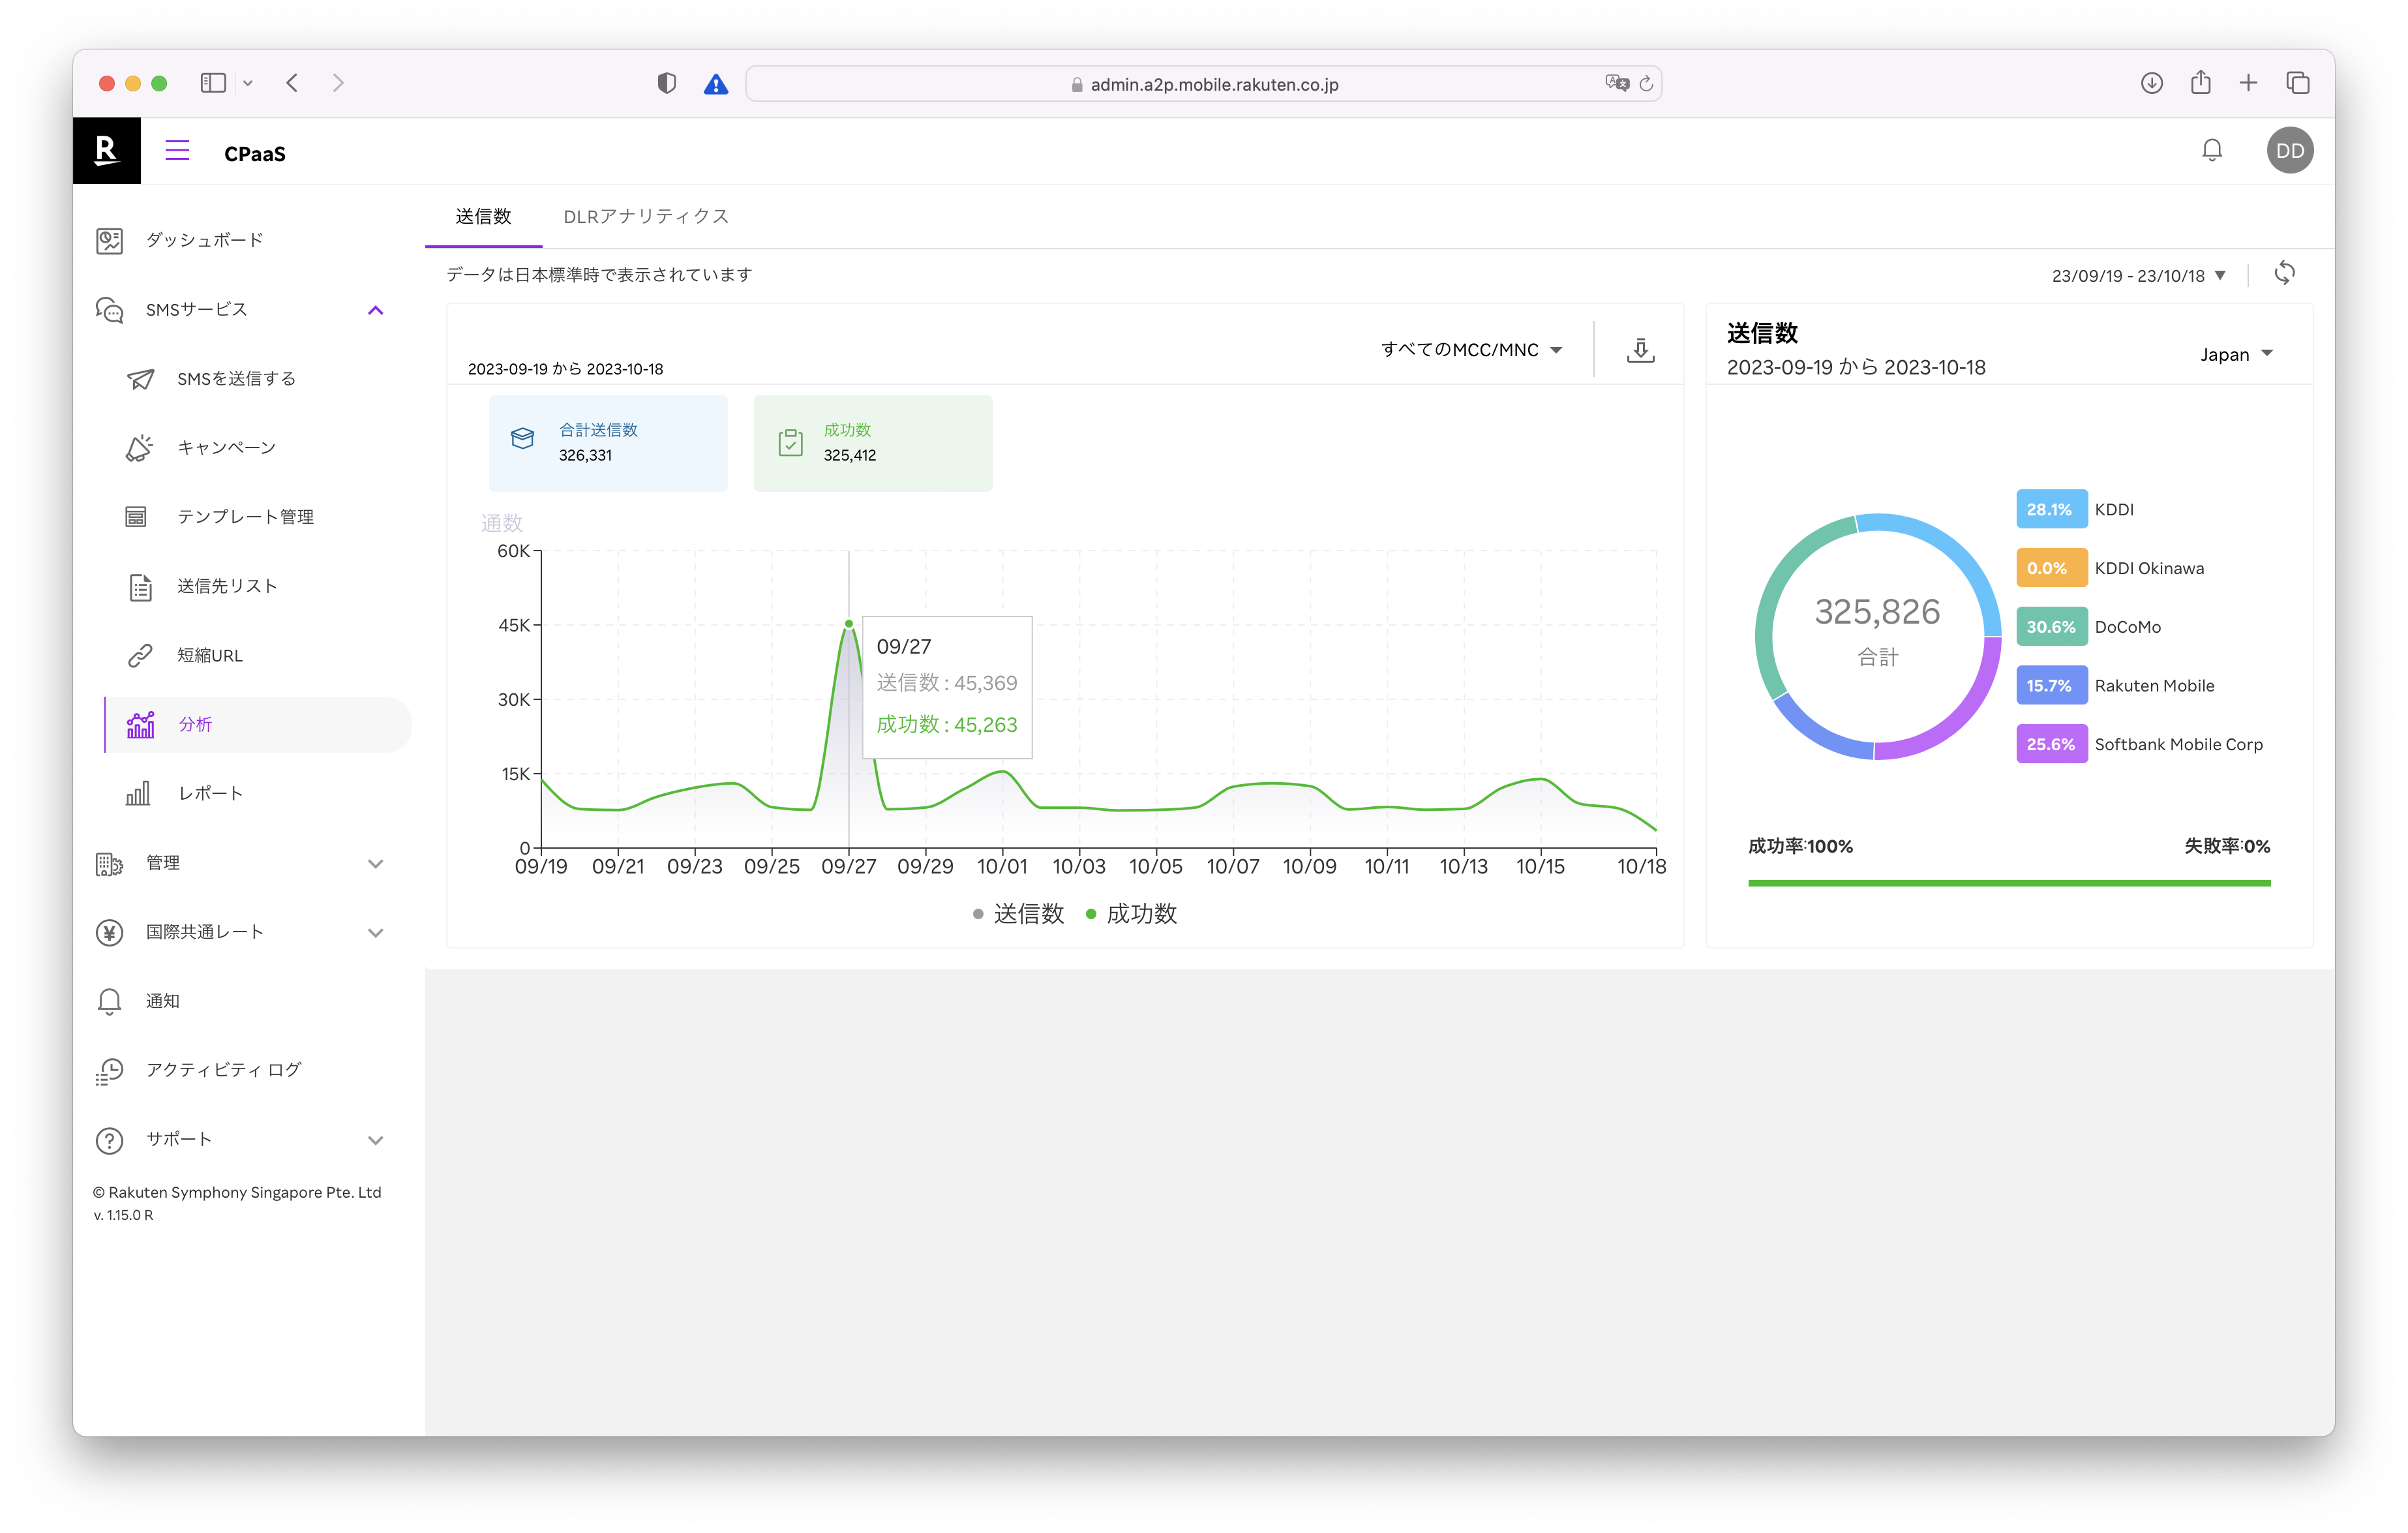Open Safari downloads icon

coord(2152,83)
